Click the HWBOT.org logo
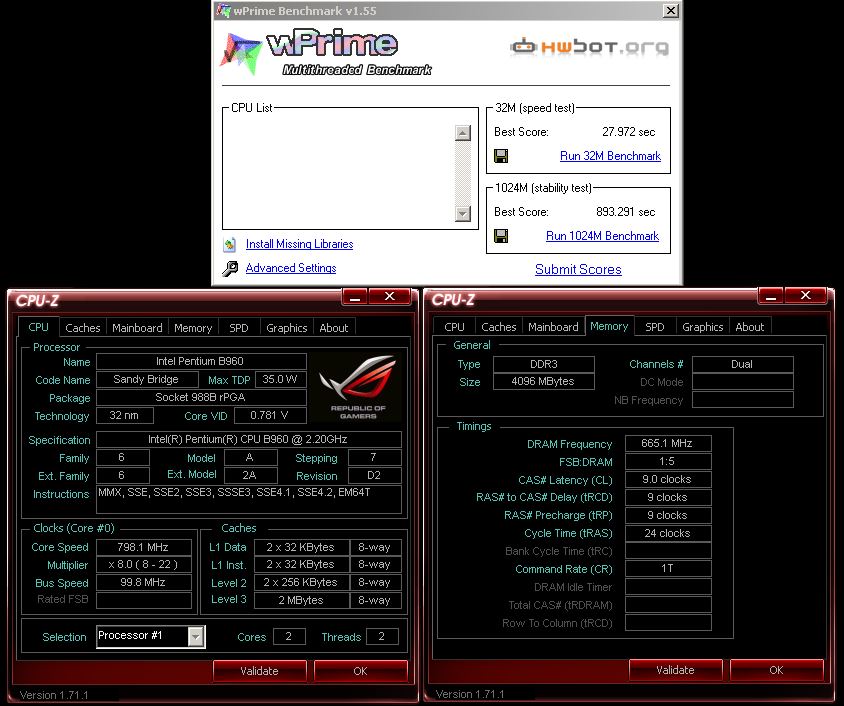Screen dimensions: 844x706 pyautogui.click(x=589, y=47)
